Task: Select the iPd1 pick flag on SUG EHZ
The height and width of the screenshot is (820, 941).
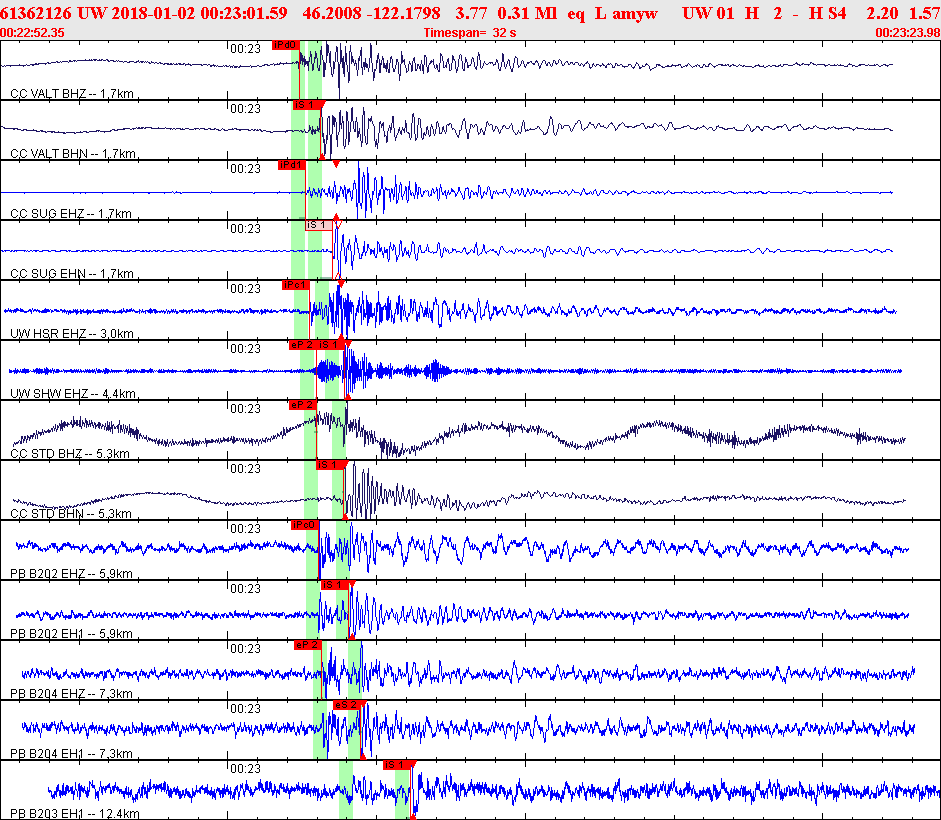Action: 292,165
